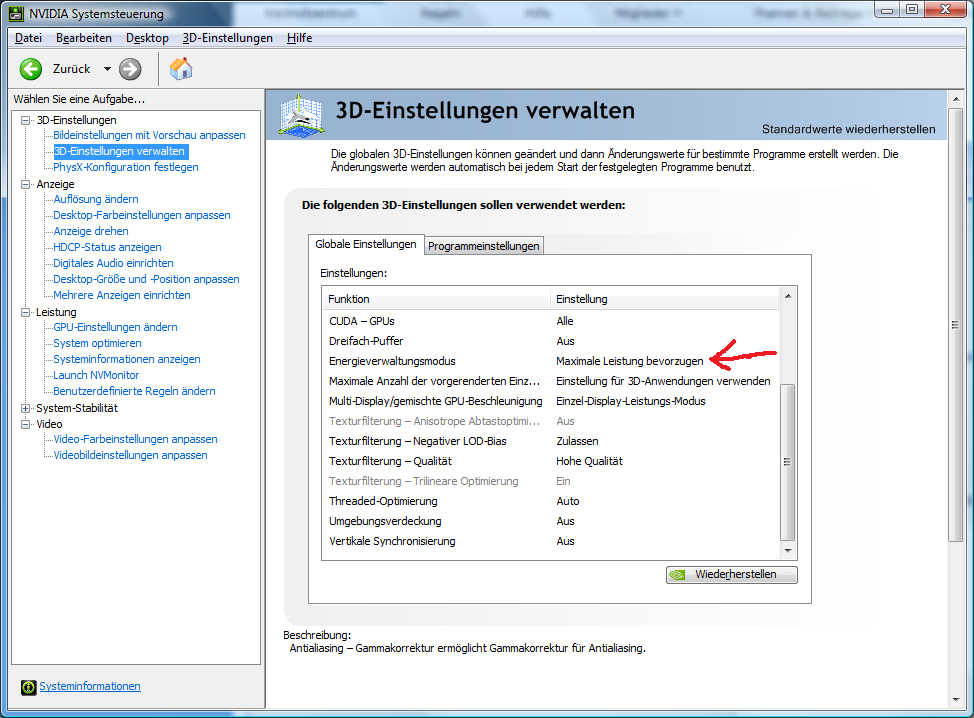Viewport: 974px width, 718px height.
Task: Open the Einzel-Display-Leistungs-Modus value
Action: (x=630, y=401)
